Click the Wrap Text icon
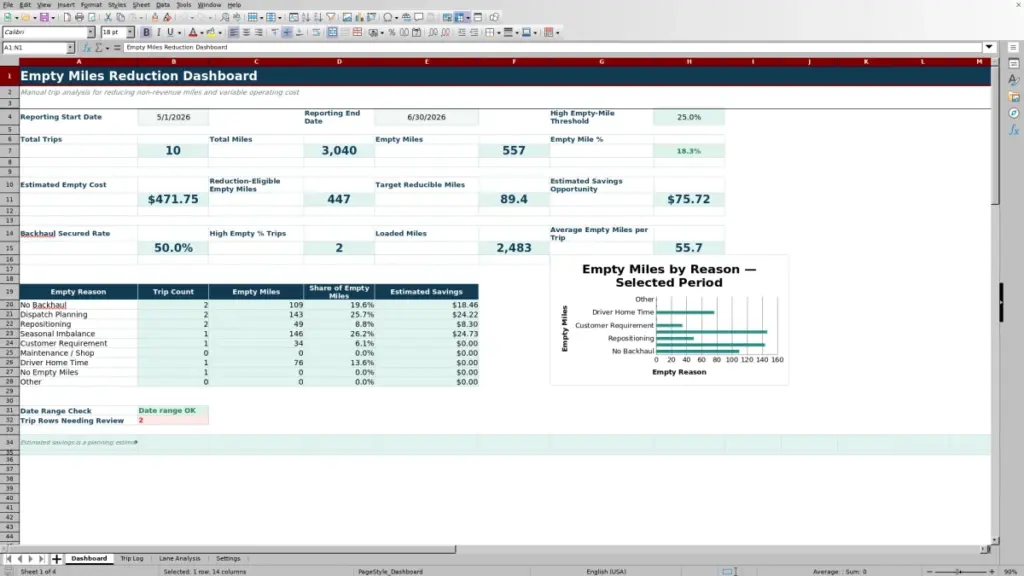 pyautogui.click(x=316, y=32)
